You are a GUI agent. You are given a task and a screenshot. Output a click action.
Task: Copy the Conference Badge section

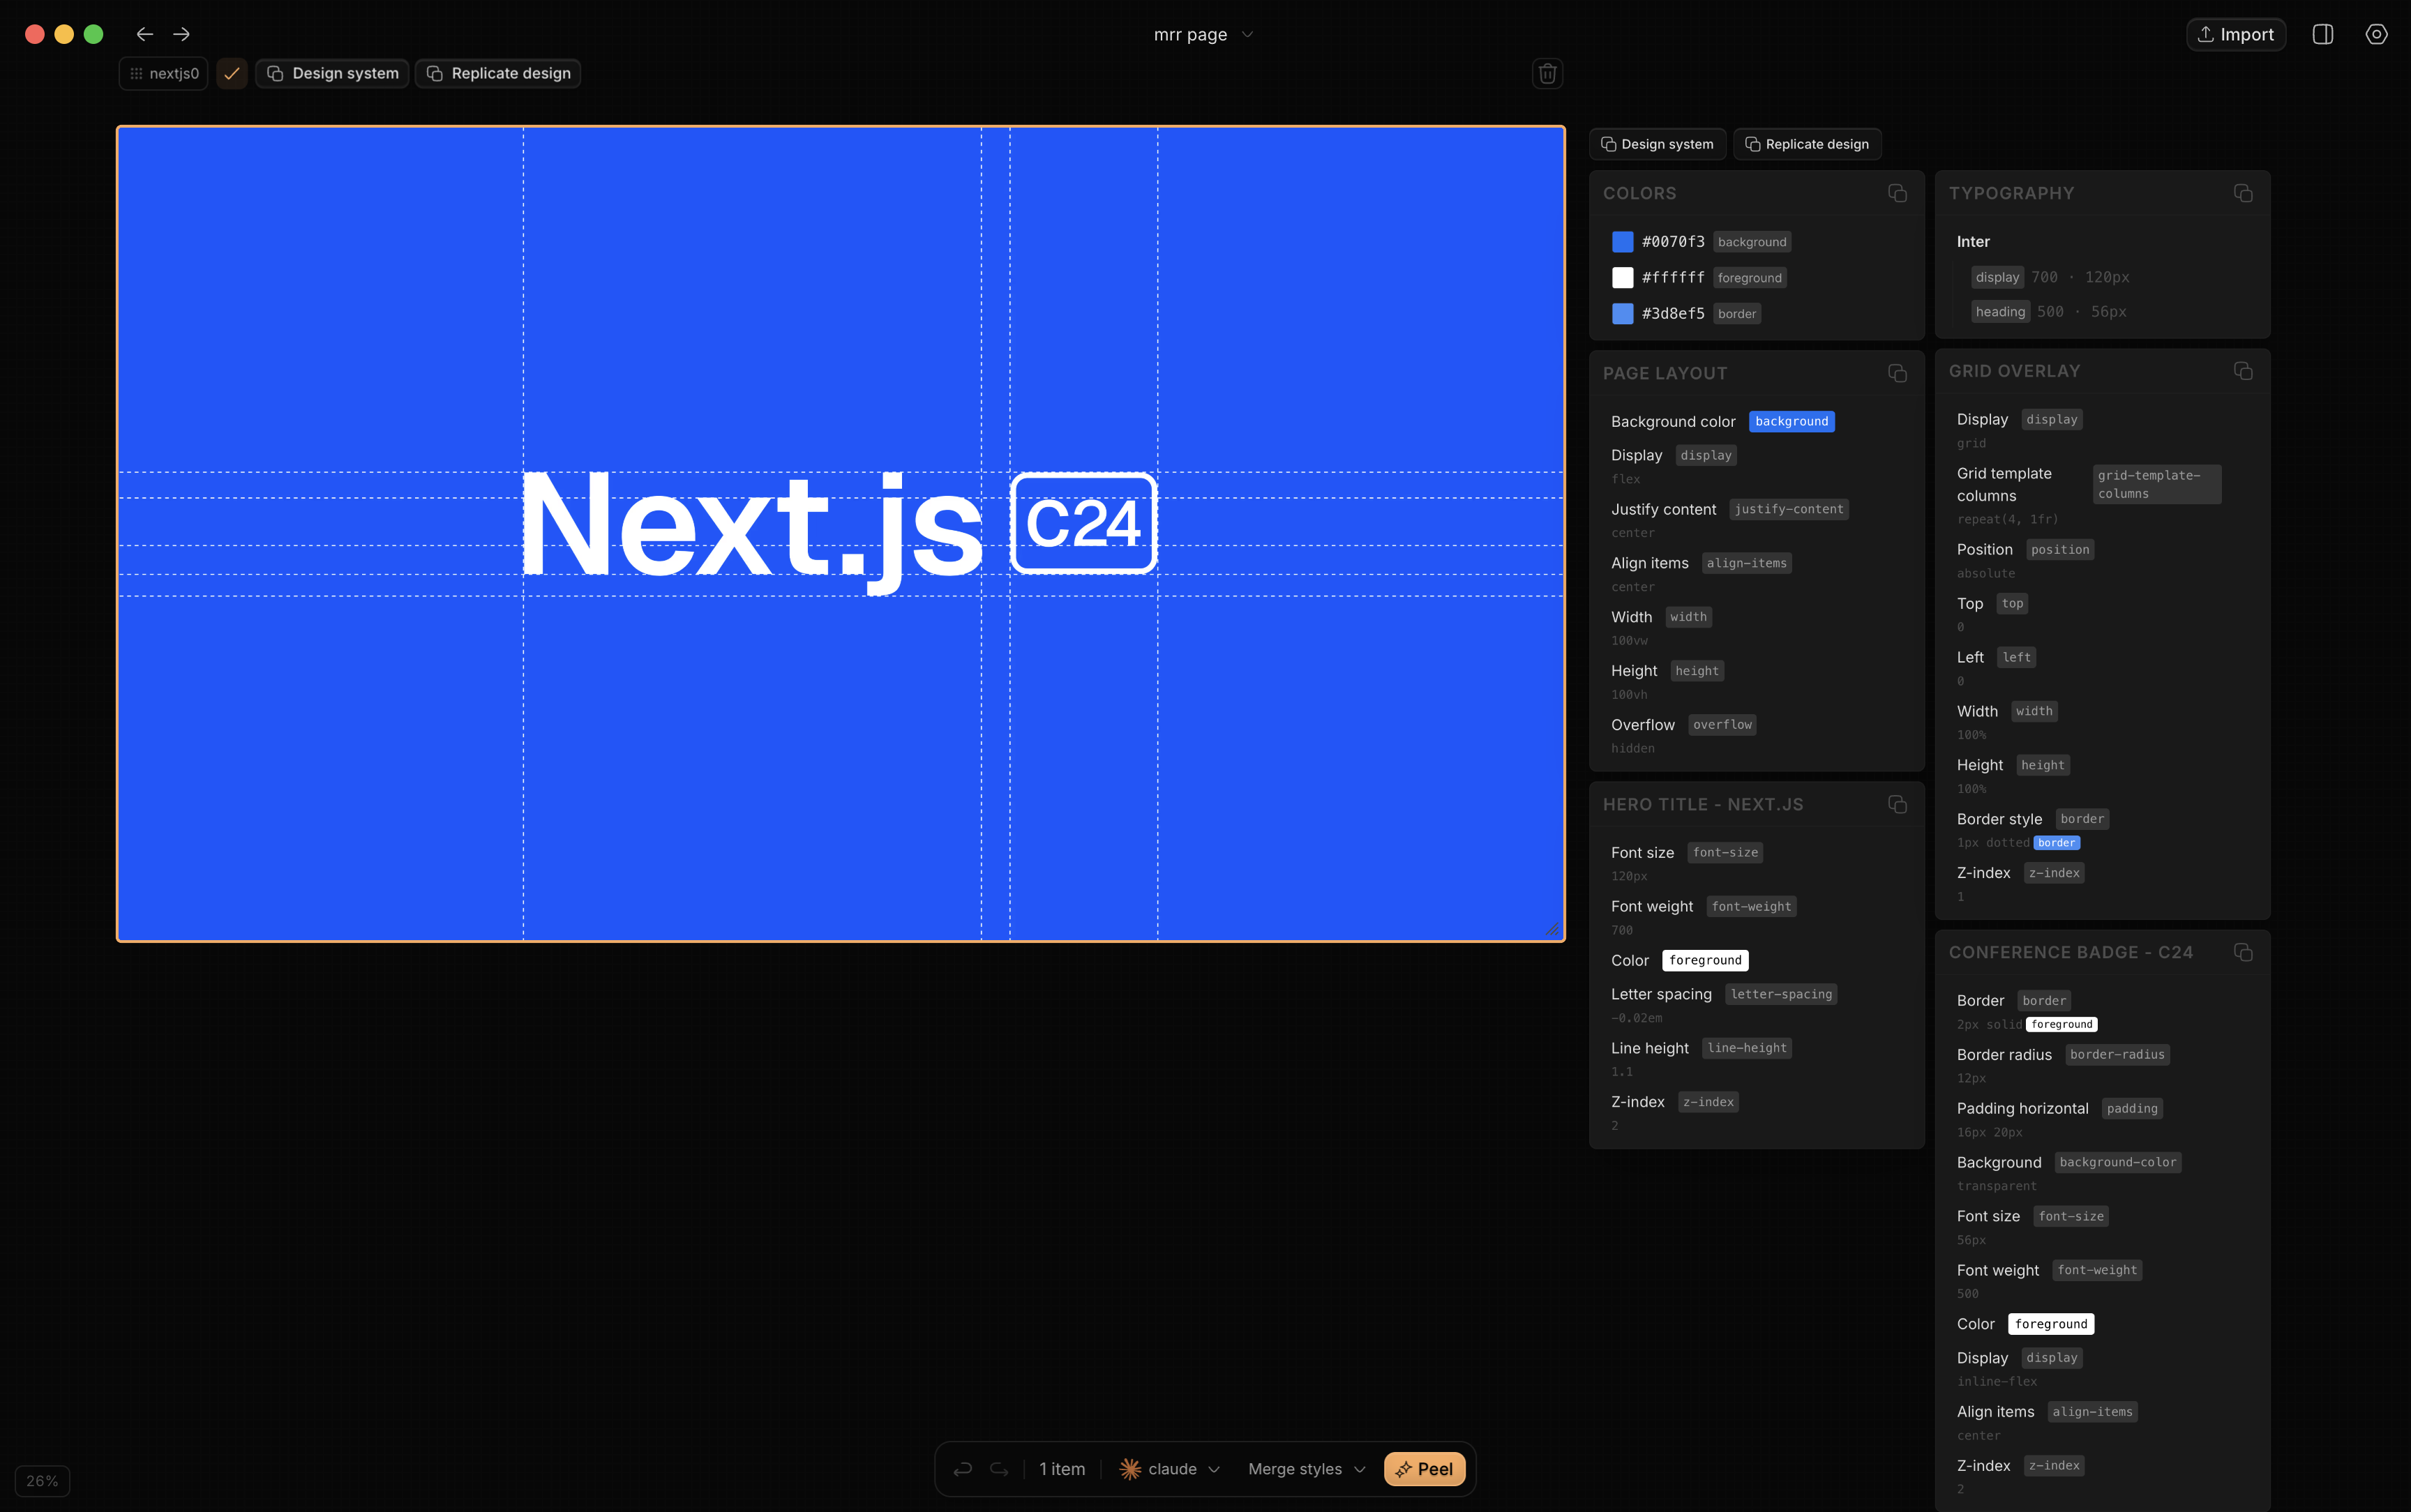click(2243, 952)
